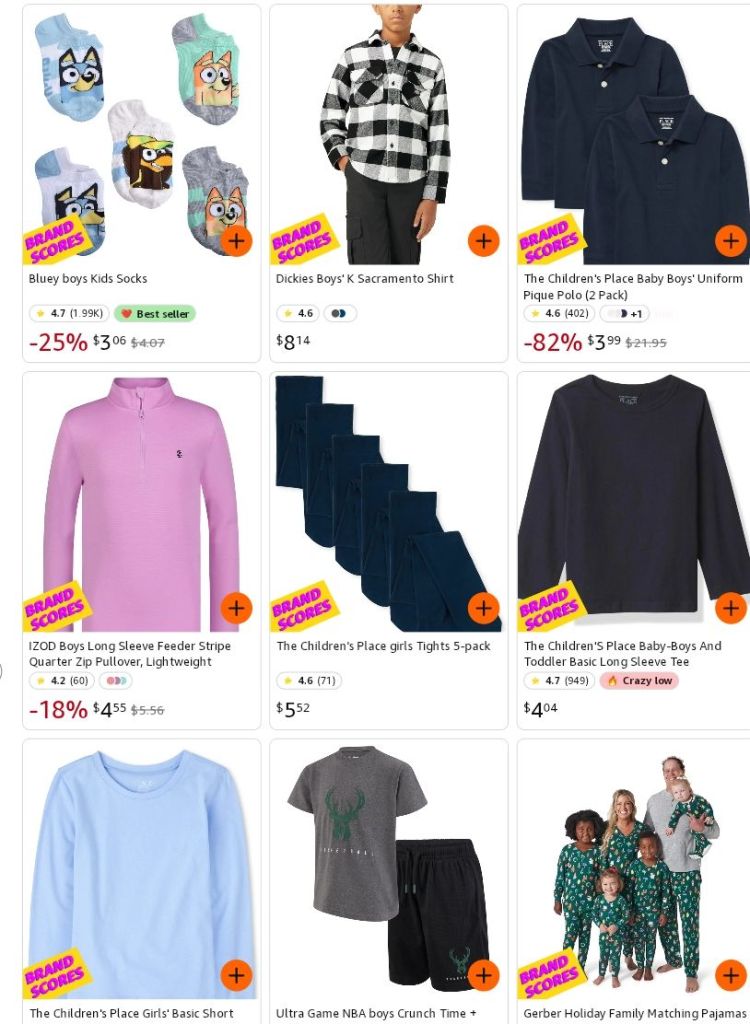Add light blue Girls' Basic shirt to cart
Viewport: 750px width, 1024px height.
tap(236, 975)
